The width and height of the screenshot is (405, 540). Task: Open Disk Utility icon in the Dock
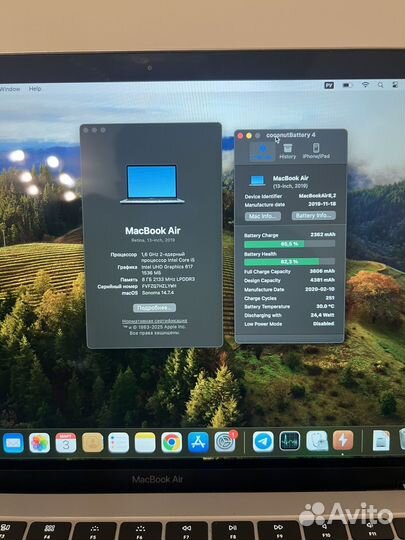(x=317, y=441)
